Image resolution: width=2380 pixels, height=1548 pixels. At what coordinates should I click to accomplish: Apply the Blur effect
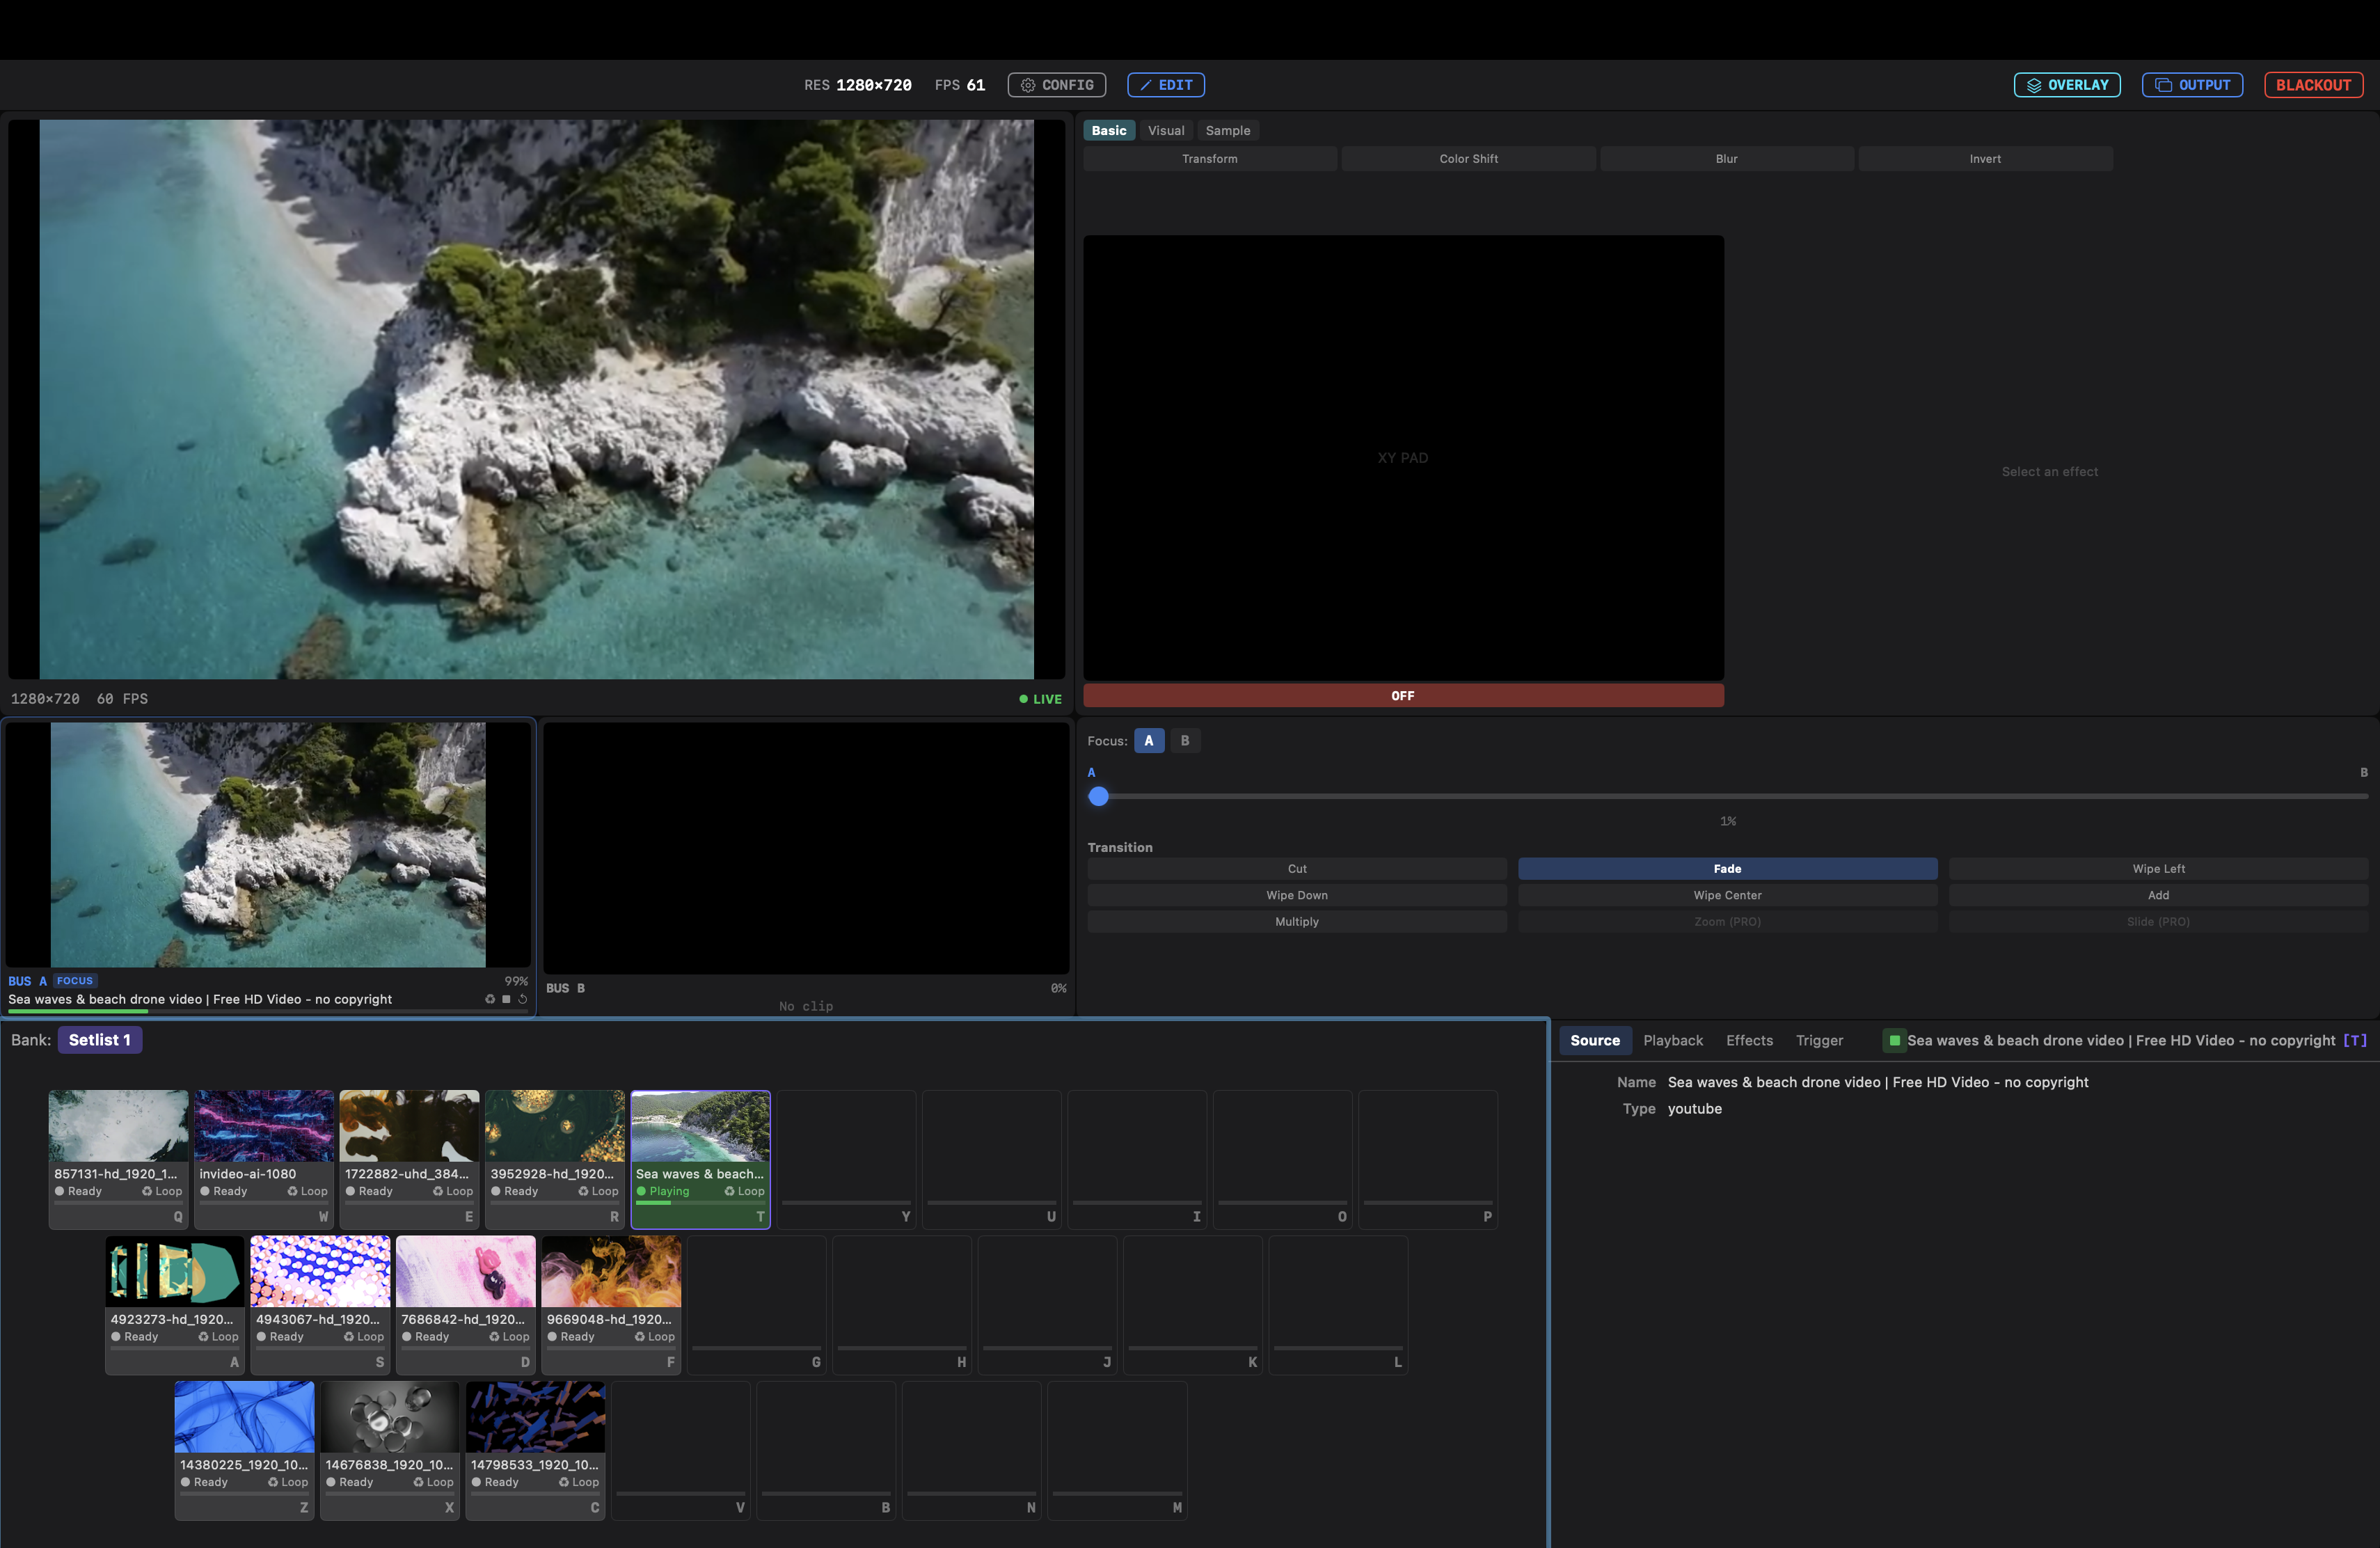coord(1726,158)
